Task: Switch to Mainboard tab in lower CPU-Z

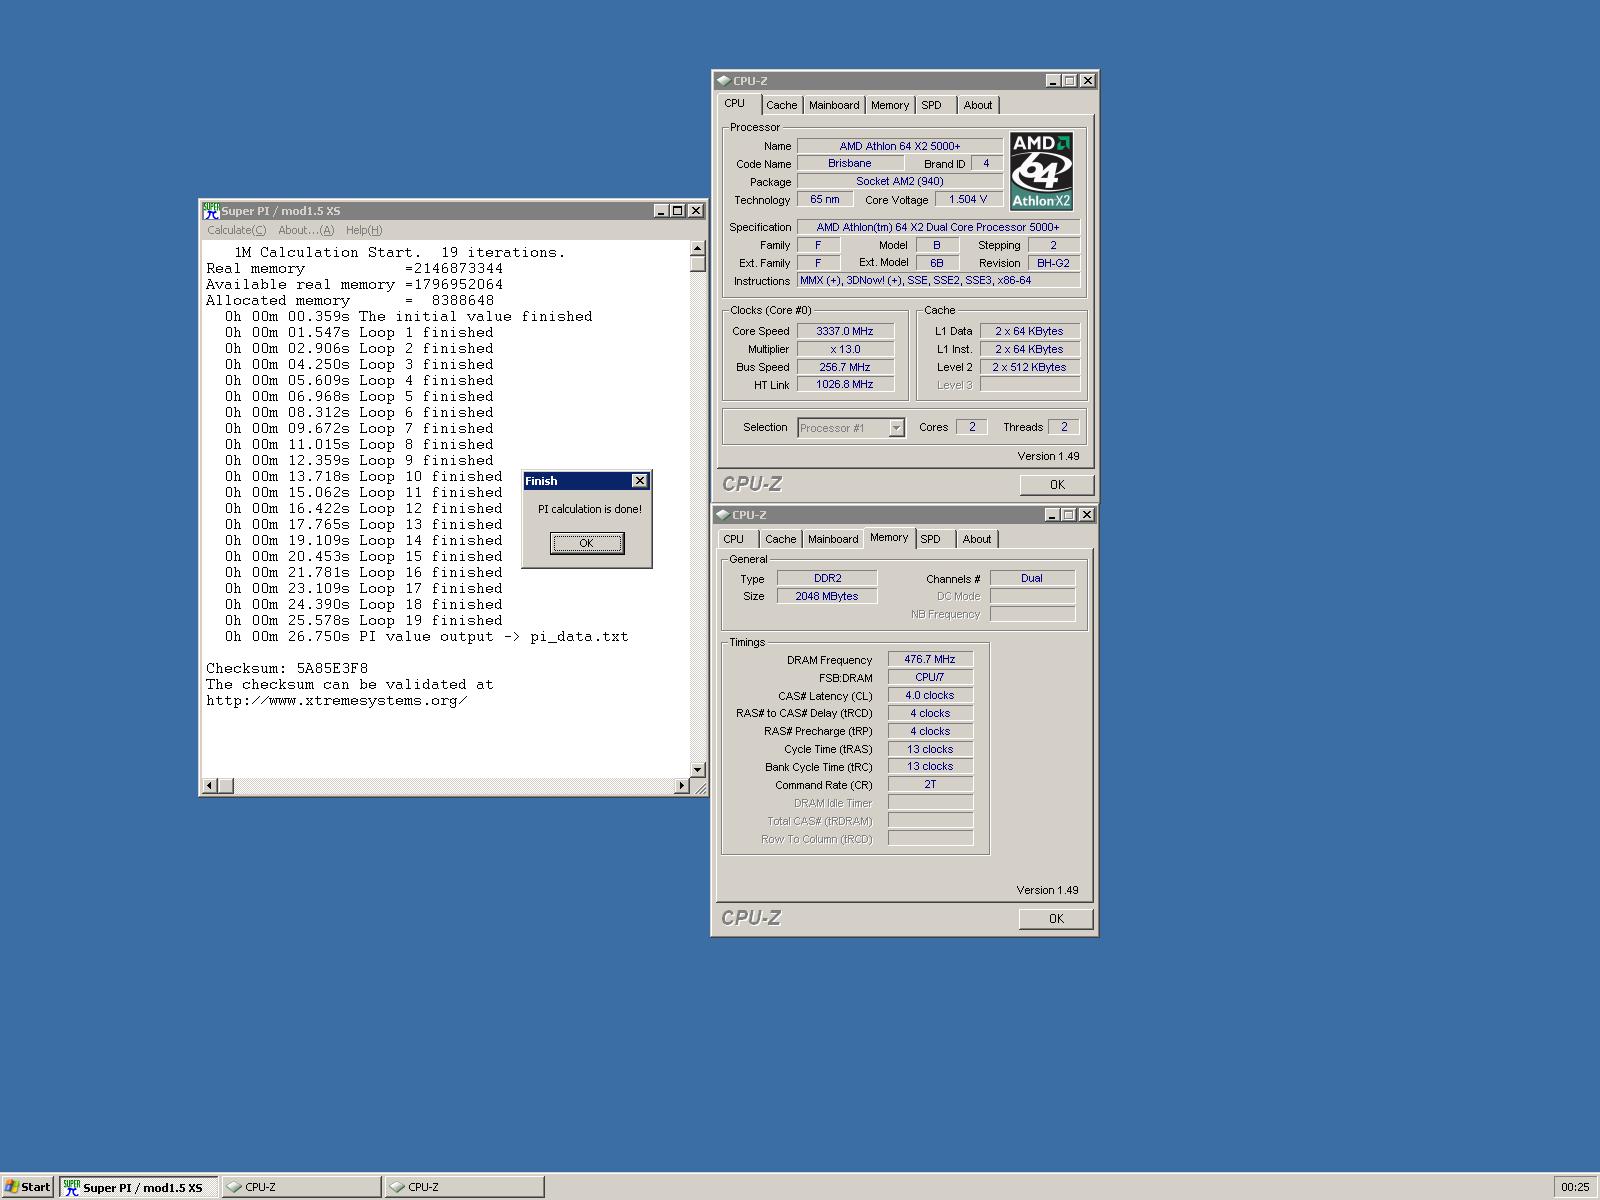Action: [833, 539]
